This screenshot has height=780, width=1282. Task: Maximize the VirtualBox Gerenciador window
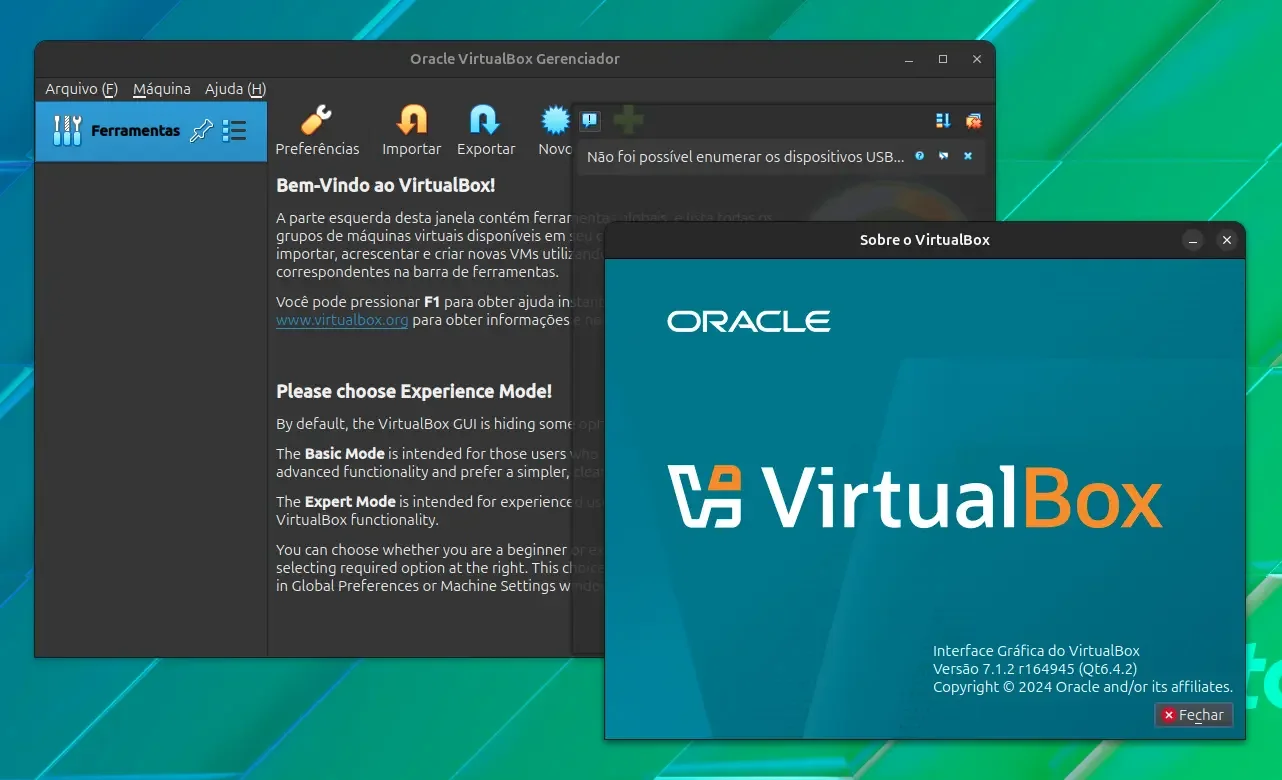(942, 59)
